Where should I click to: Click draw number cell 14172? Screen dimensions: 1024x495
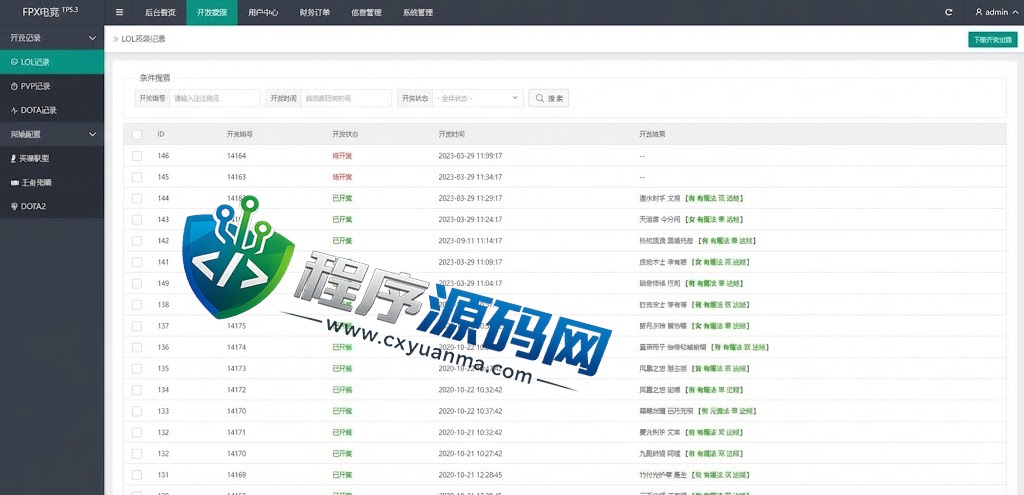pyautogui.click(x=236, y=390)
